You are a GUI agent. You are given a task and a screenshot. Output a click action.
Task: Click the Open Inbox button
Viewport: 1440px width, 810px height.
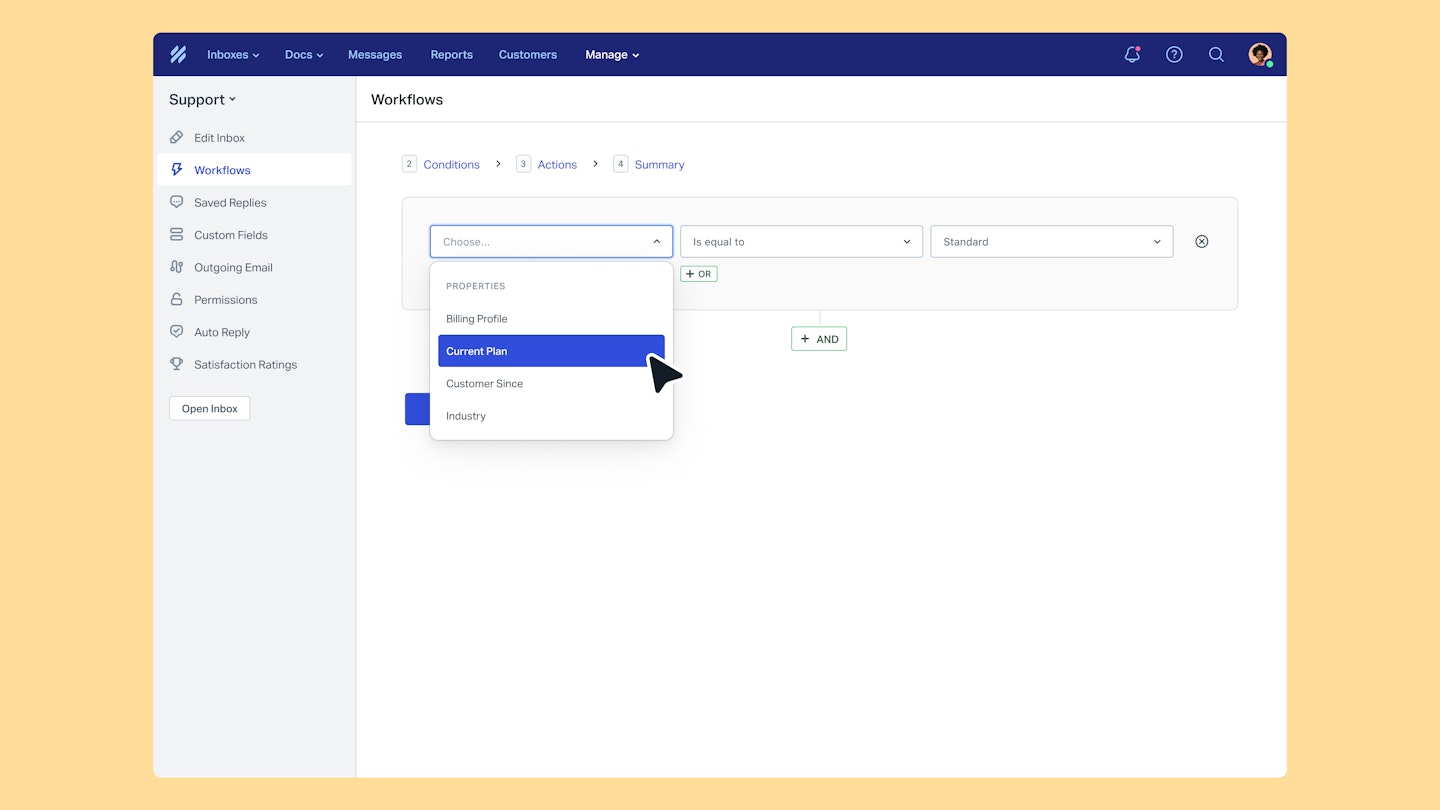click(x=210, y=408)
